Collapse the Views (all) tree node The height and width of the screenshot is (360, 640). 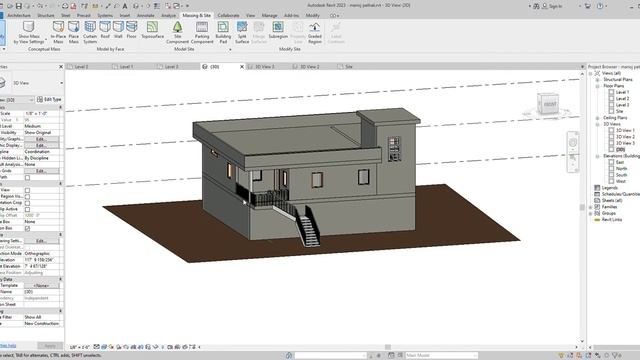tap(591, 73)
